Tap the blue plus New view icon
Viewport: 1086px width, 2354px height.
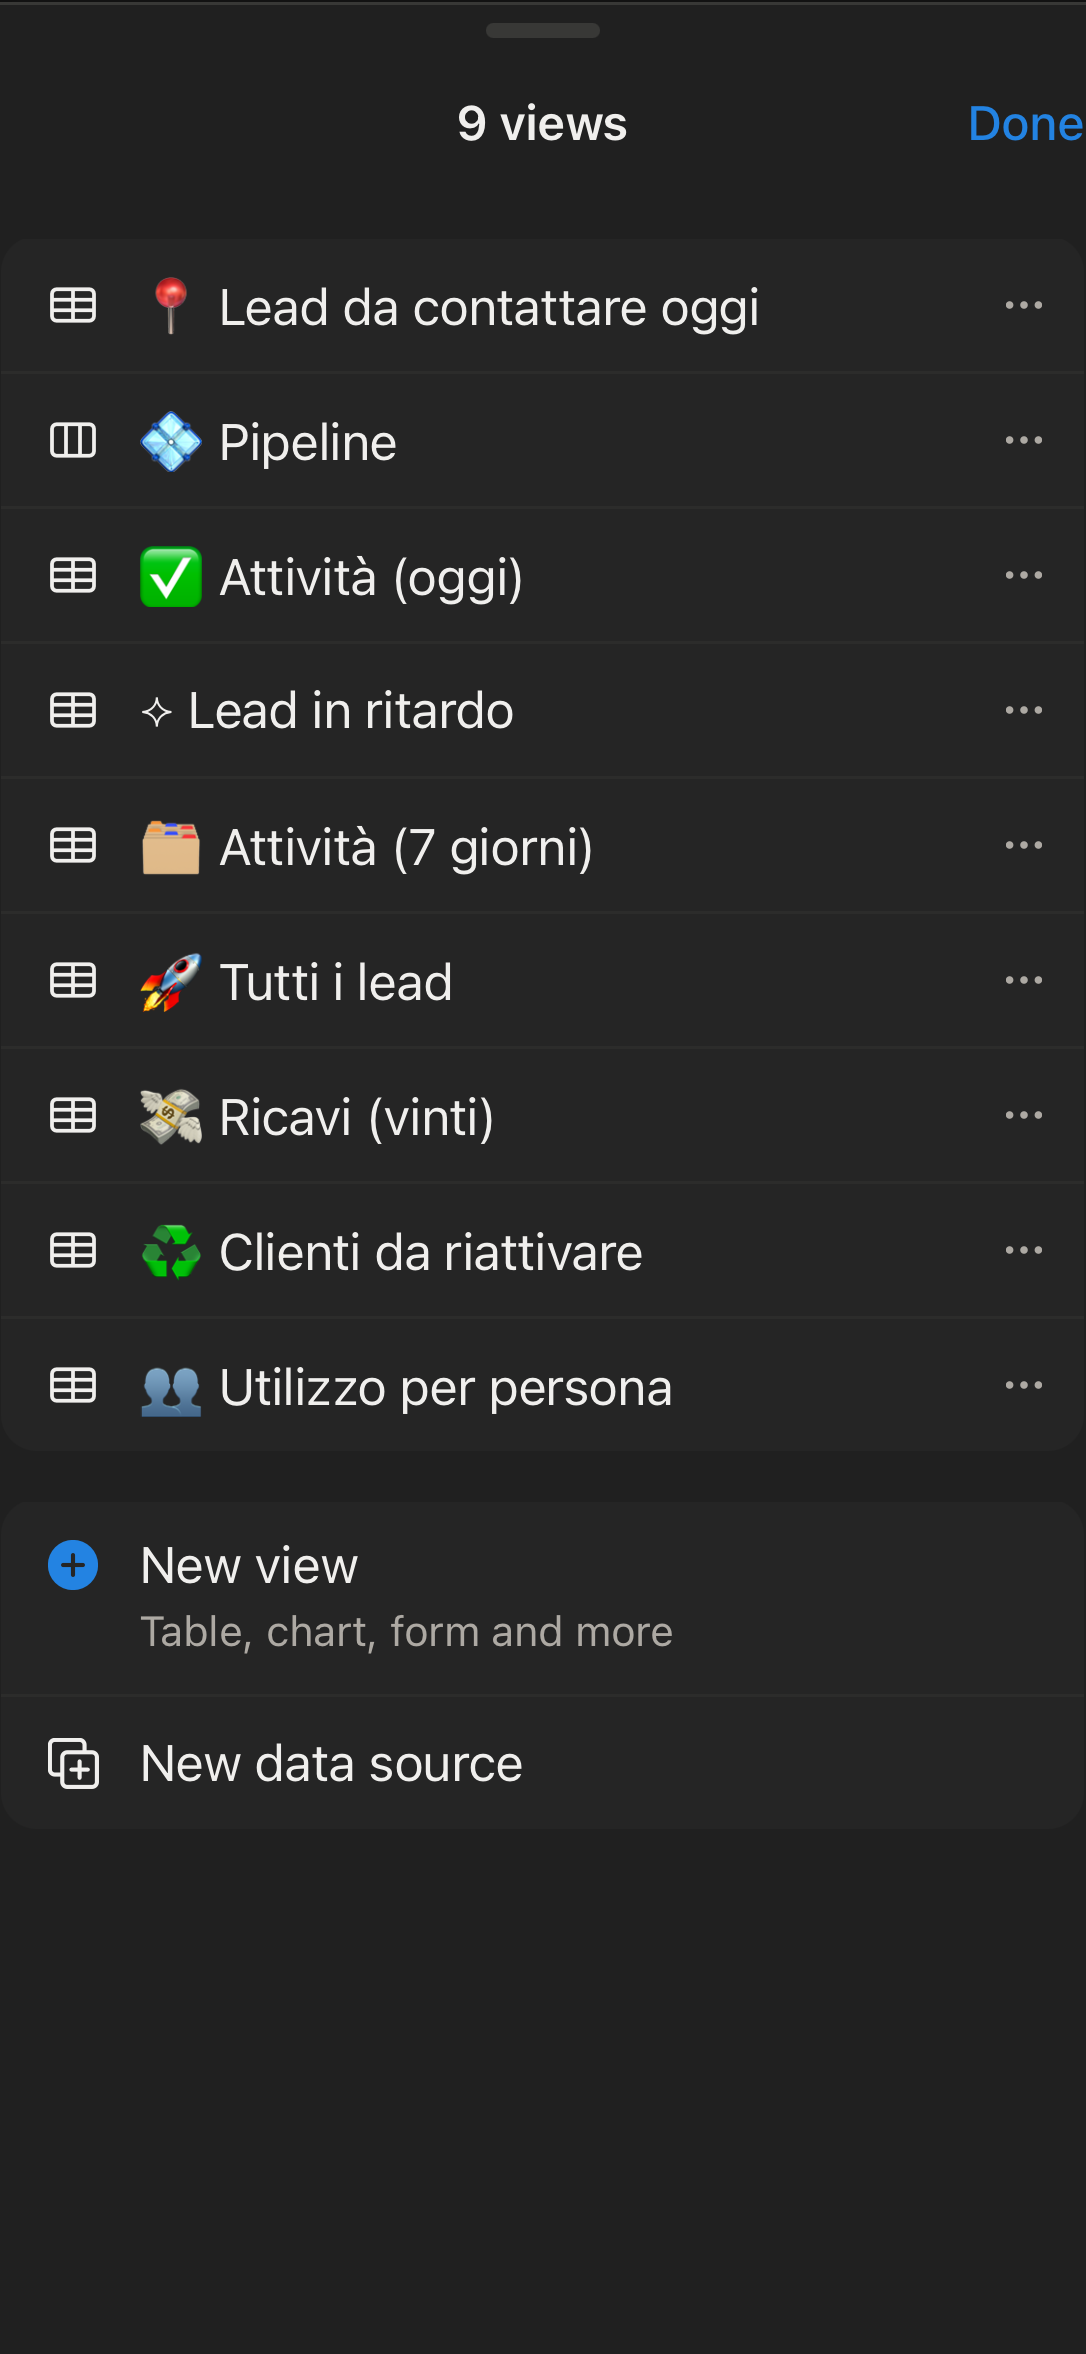click(73, 1565)
